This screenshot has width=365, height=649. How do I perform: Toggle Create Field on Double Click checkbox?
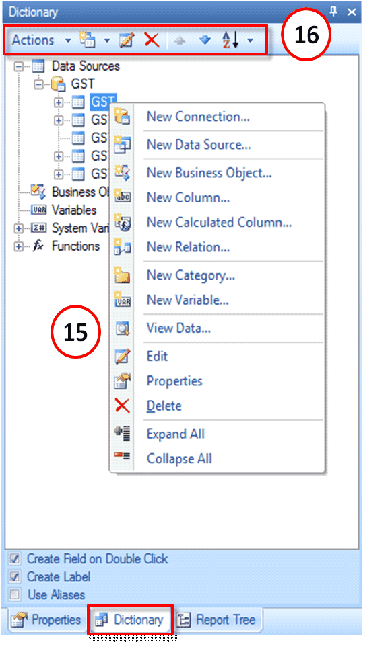pos(14,559)
